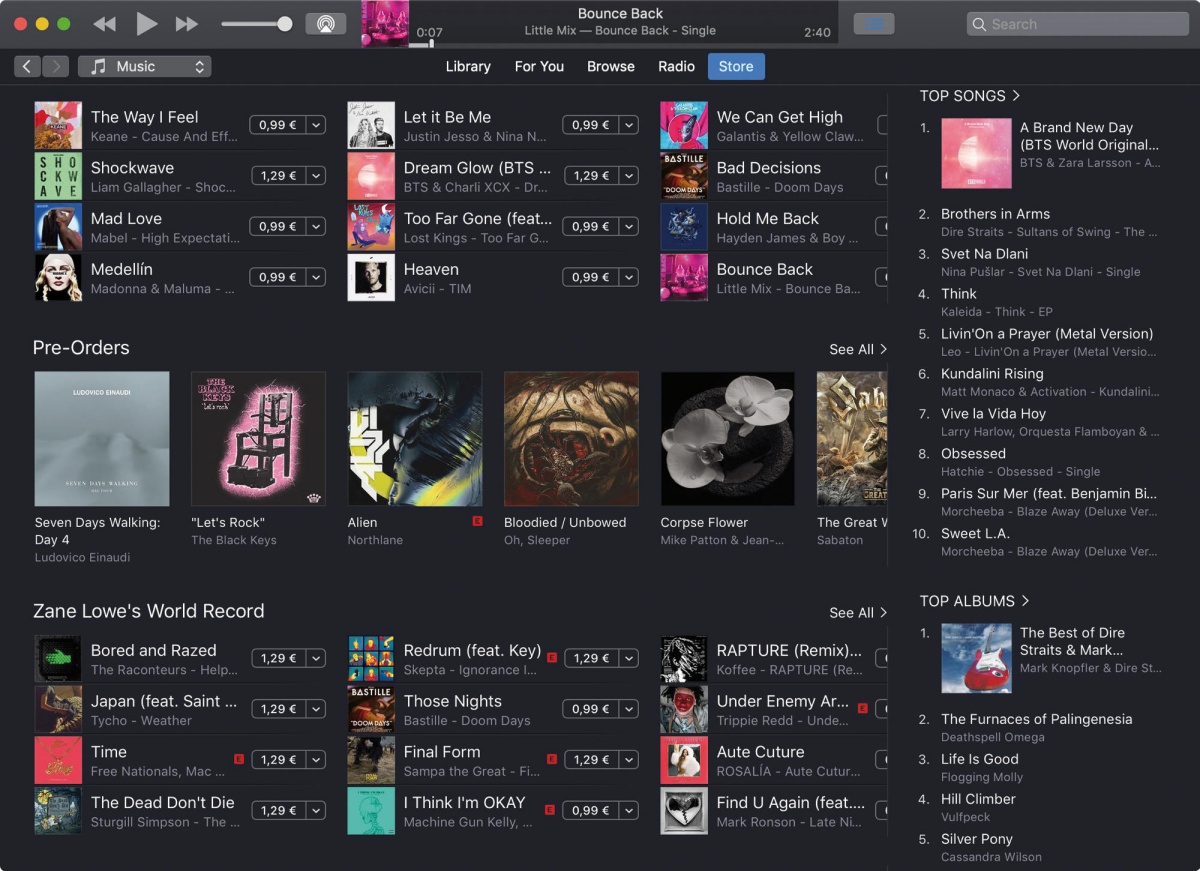This screenshot has width=1200, height=871.
Task: Open The Furnaces of Palingenesia in Top Albums
Action: [x=1037, y=719]
